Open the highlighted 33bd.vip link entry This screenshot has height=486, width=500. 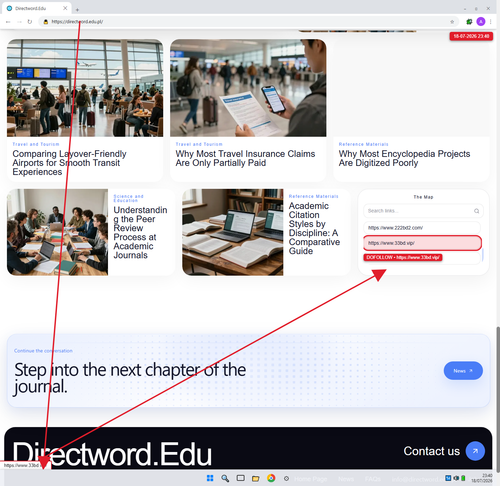coord(422,243)
